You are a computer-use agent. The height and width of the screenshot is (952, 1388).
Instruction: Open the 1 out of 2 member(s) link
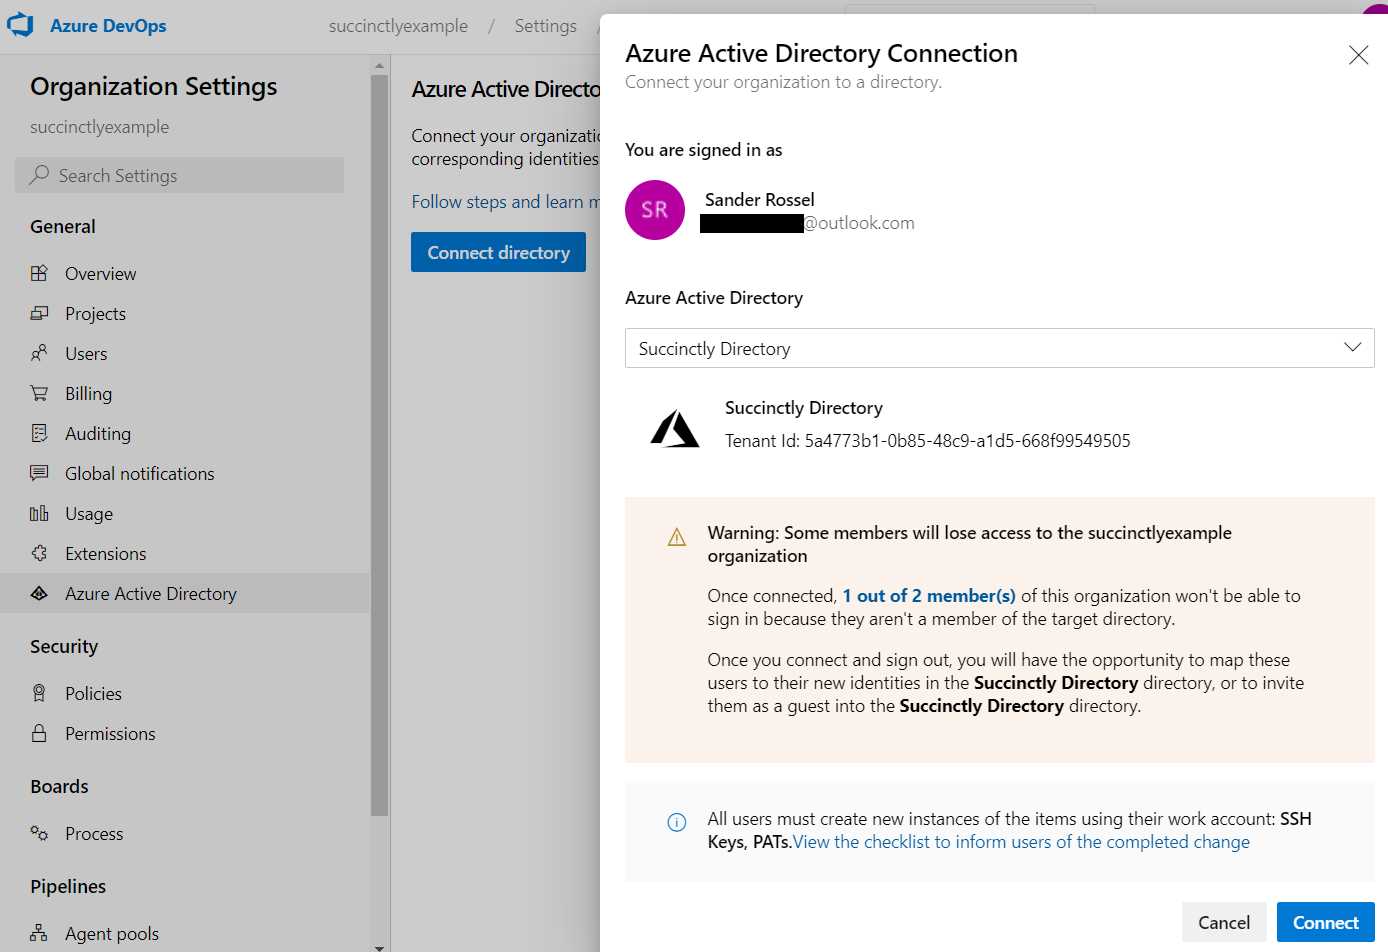point(928,595)
